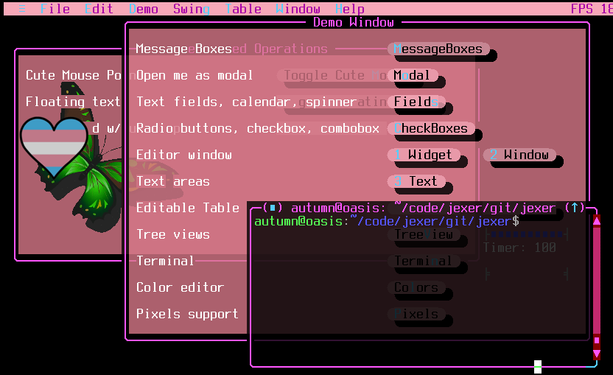
Task: Open the Edit menu
Action: (99, 9)
